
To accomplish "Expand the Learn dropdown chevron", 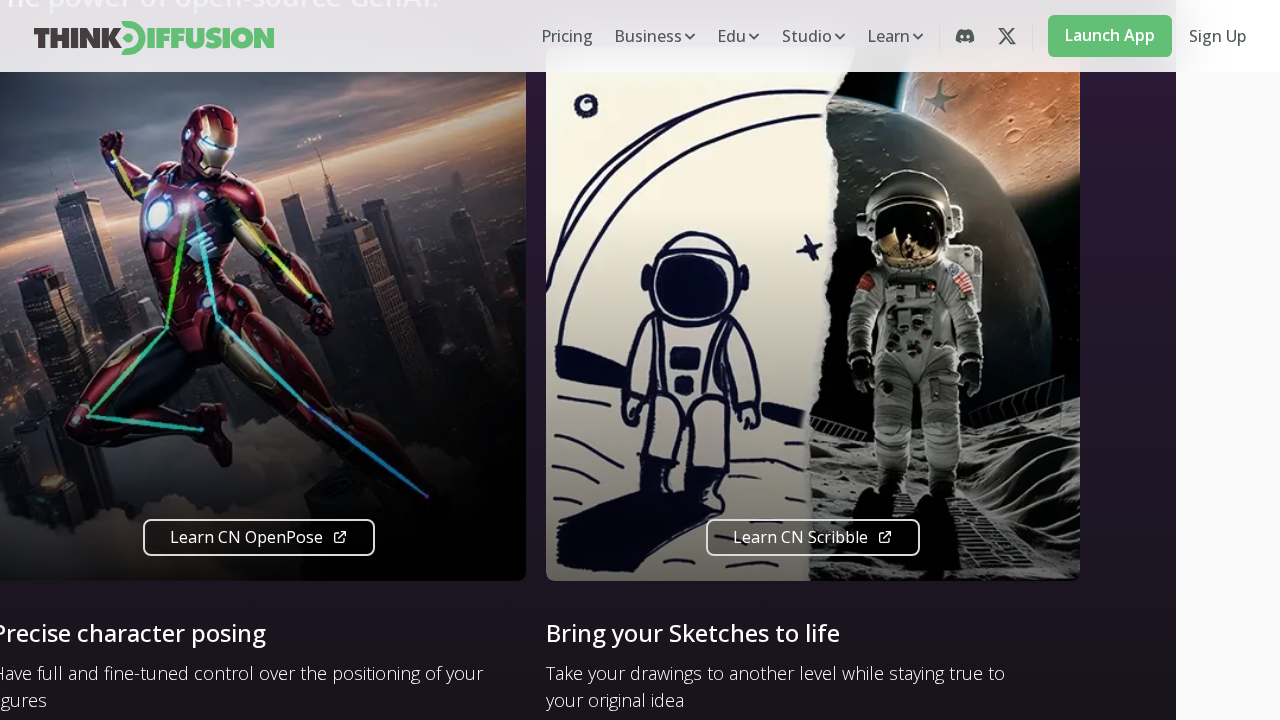I will (918, 37).
